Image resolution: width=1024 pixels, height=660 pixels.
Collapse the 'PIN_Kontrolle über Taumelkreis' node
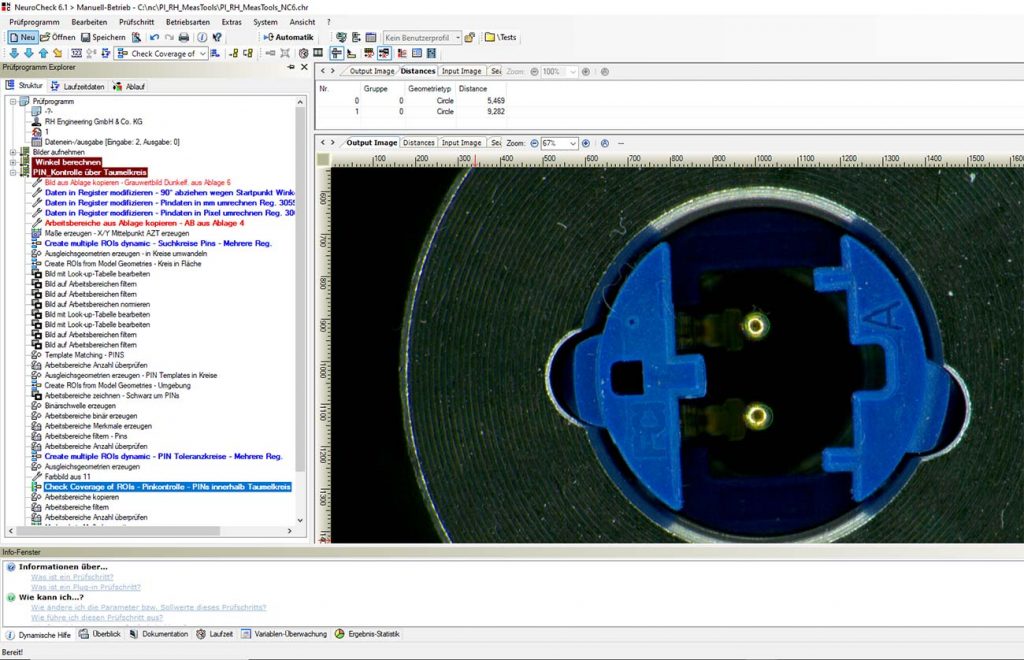point(12,172)
